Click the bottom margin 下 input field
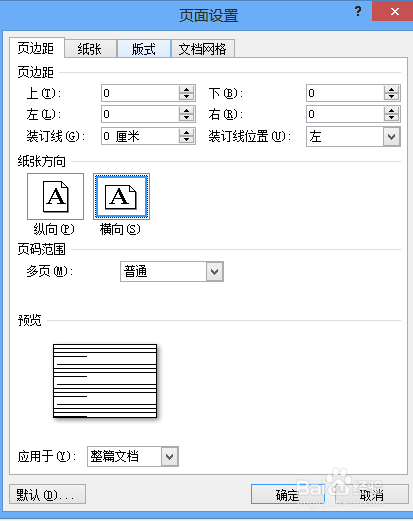Image resolution: width=413 pixels, height=521 pixels. point(345,93)
